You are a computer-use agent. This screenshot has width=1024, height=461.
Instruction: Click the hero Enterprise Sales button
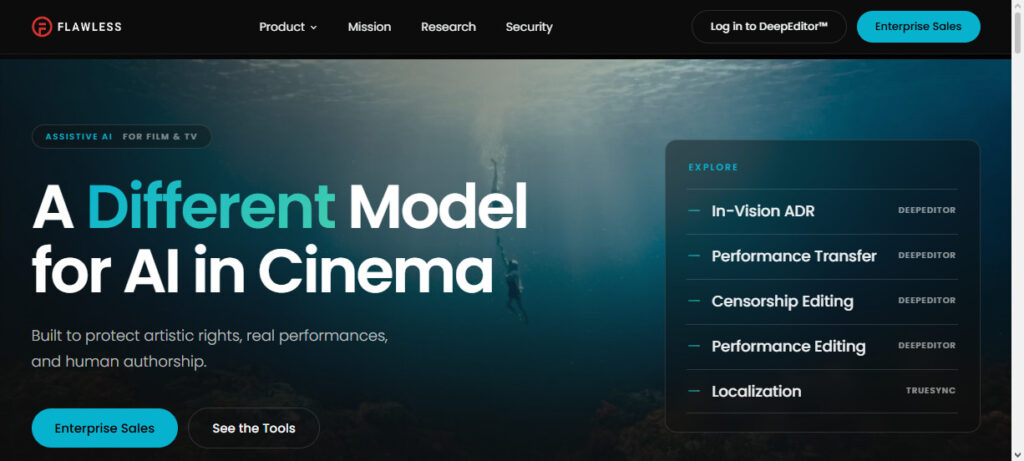pyautogui.click(x=104, y=428)
